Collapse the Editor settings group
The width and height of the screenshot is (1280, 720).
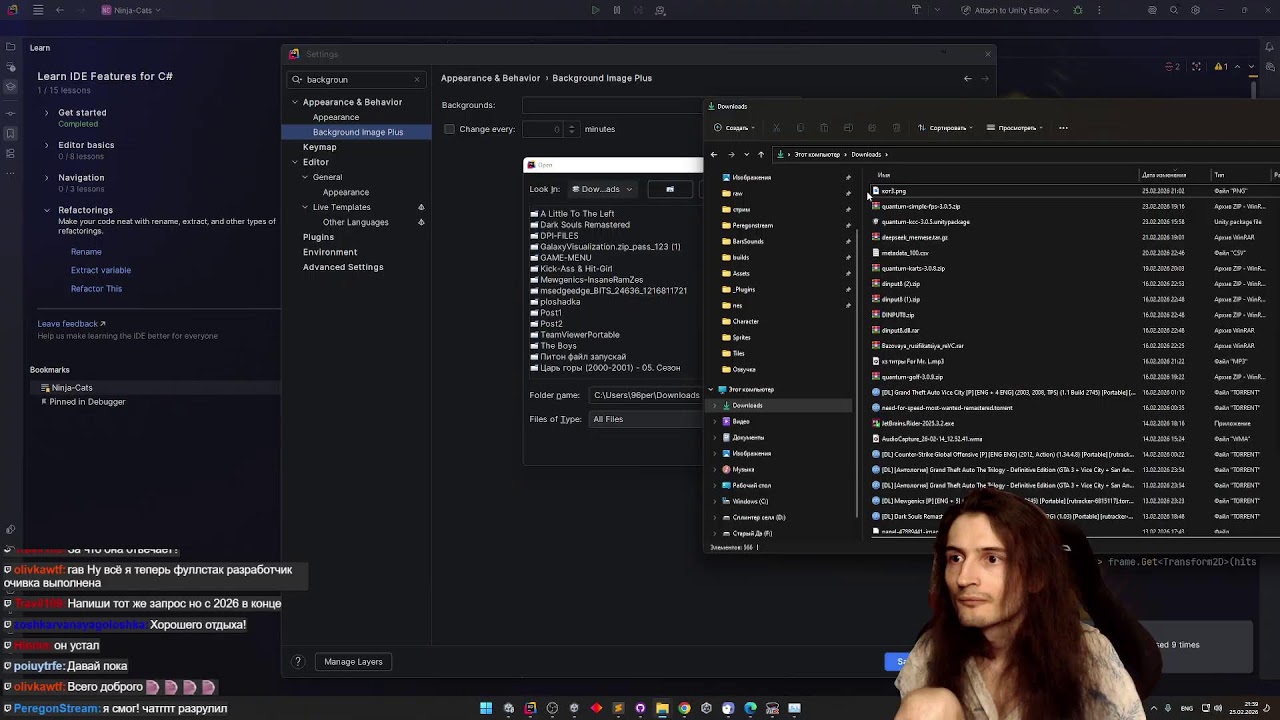click(x=295, y=162)
